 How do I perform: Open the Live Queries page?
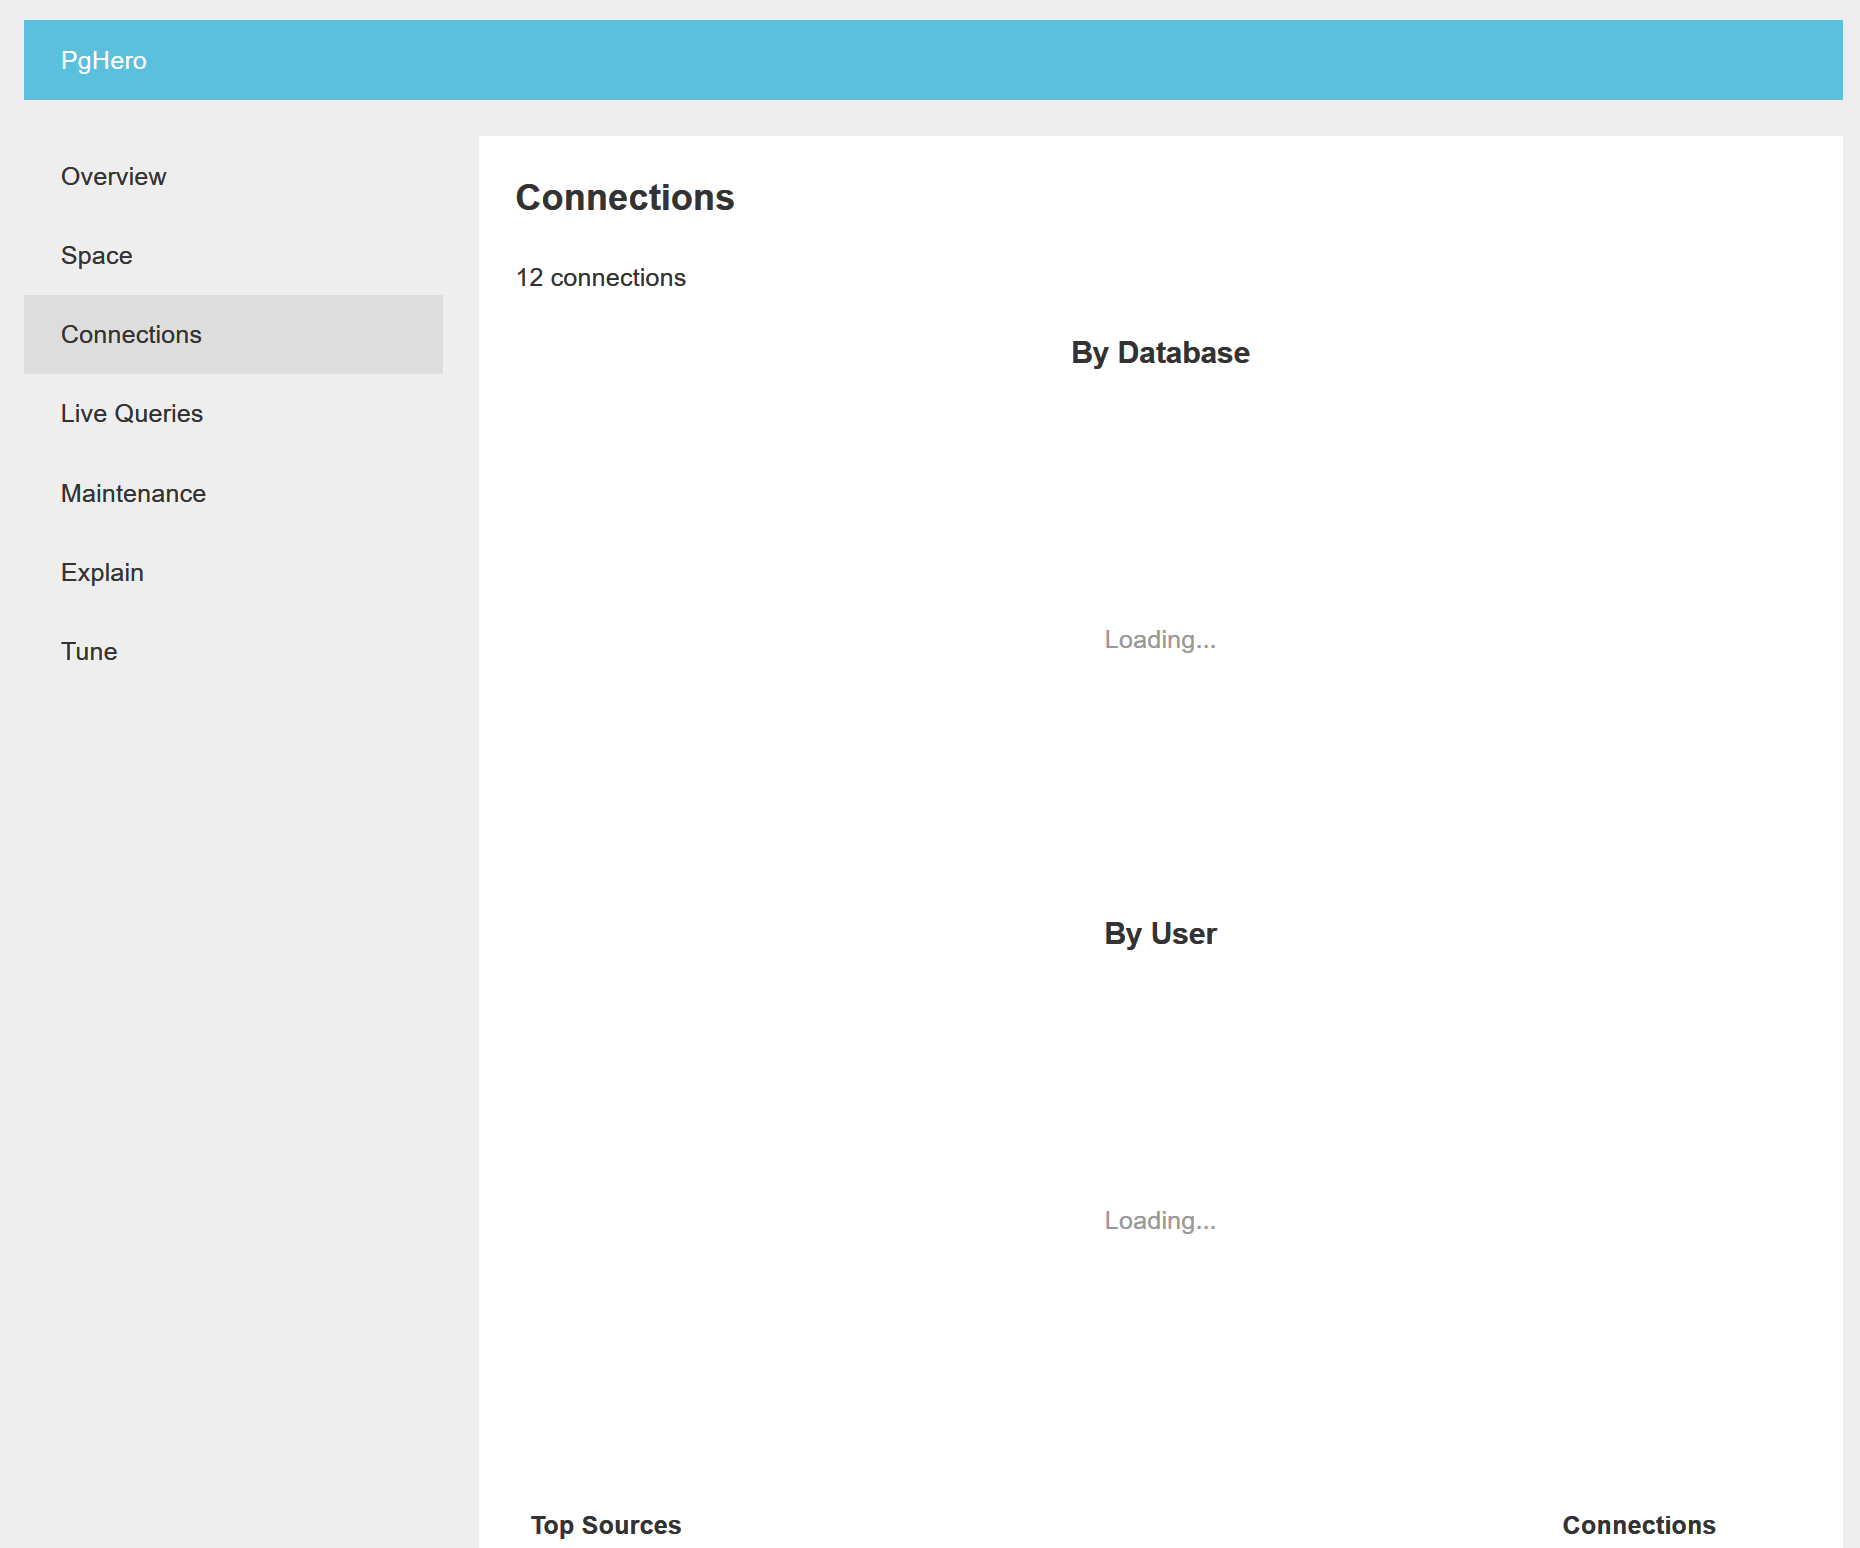click(233, 413)
